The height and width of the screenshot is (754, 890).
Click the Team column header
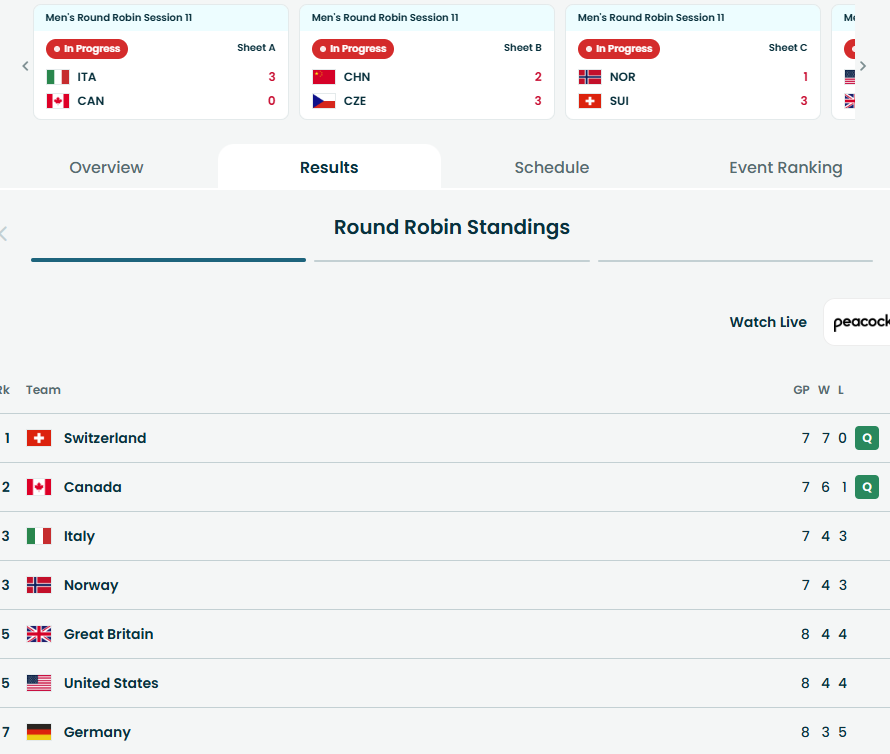pos(43,390)
